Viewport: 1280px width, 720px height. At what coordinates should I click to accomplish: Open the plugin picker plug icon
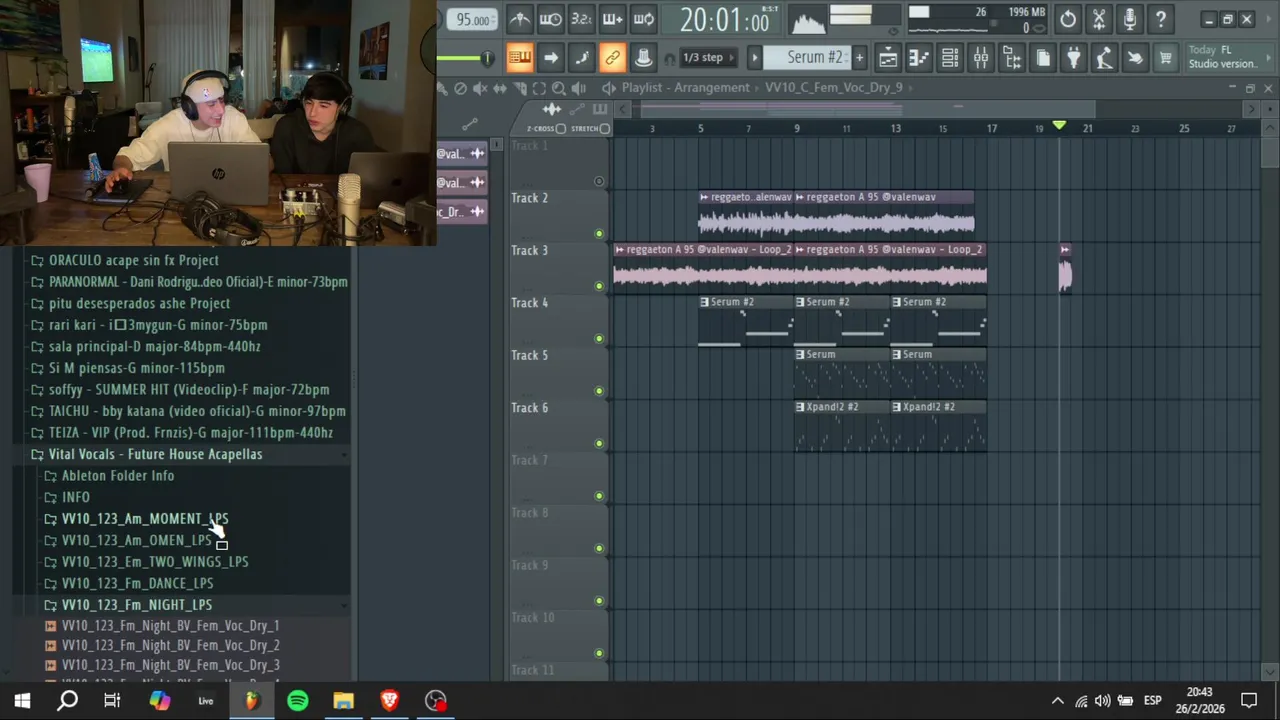pos(1074,58)
